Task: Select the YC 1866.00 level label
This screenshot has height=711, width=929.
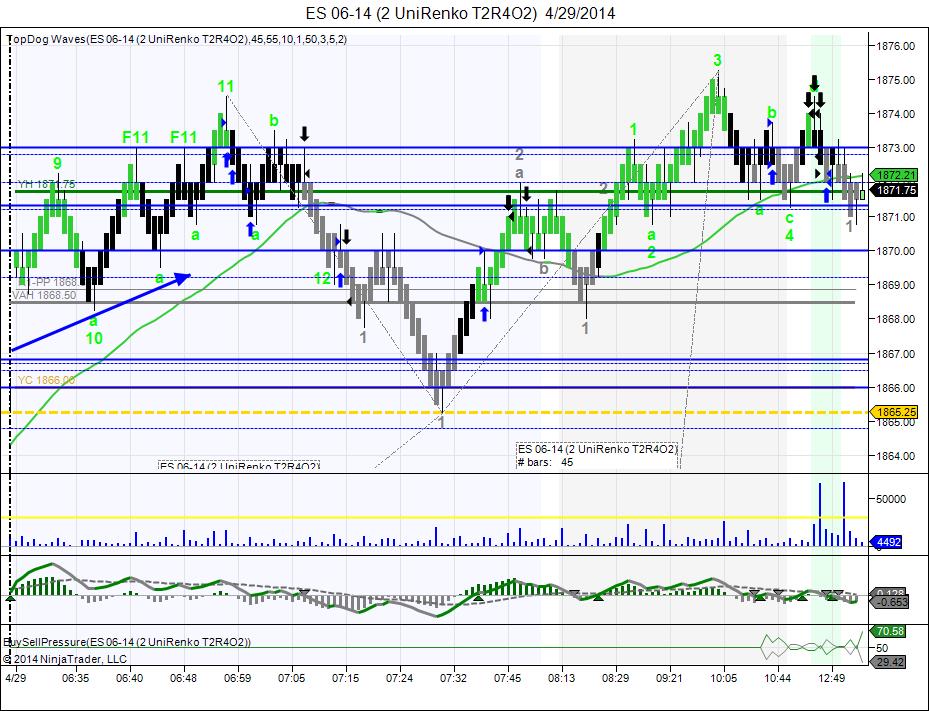Action: tap(46, 380)
